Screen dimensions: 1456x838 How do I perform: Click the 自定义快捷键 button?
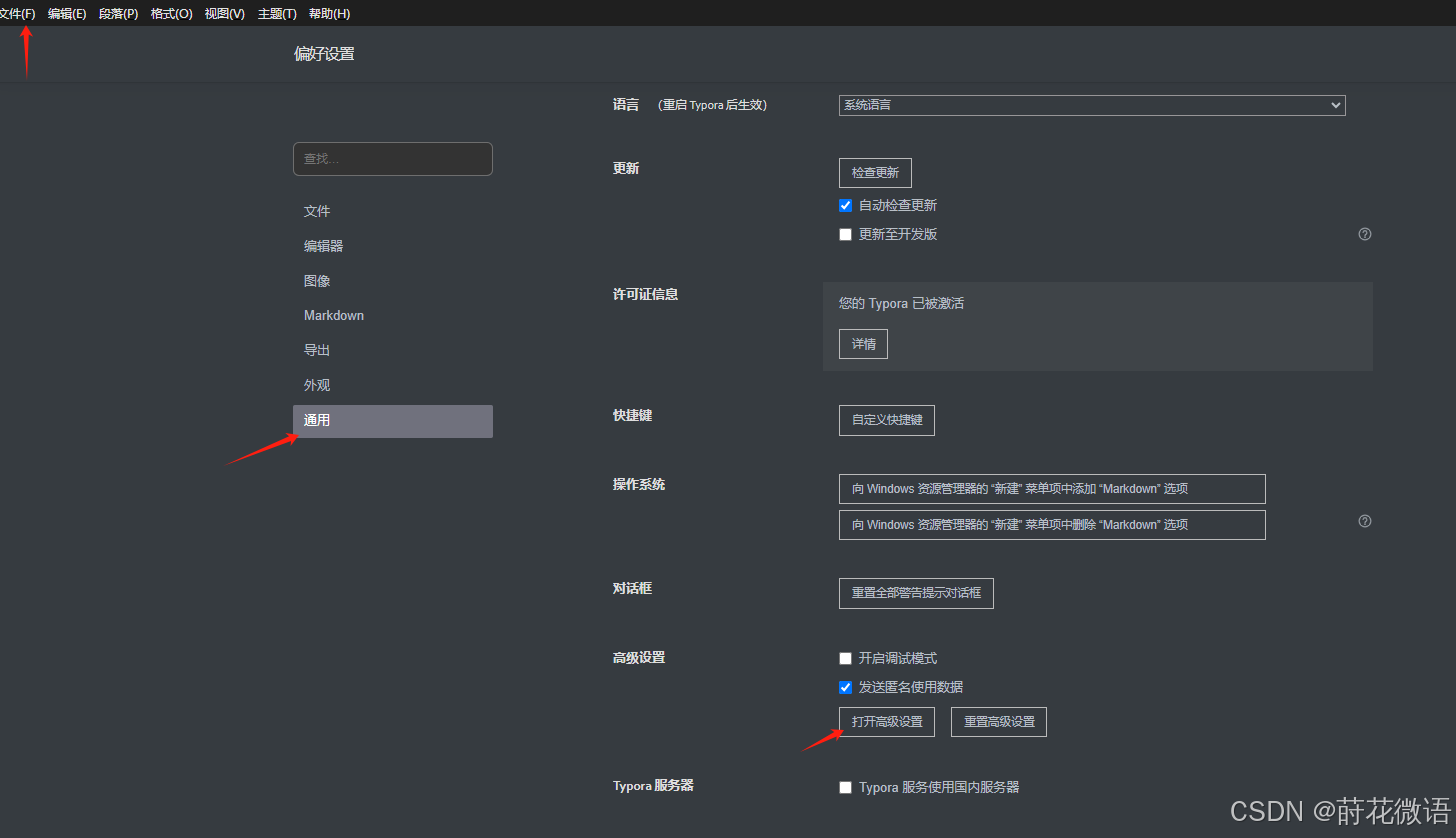(x=887, y=420)
